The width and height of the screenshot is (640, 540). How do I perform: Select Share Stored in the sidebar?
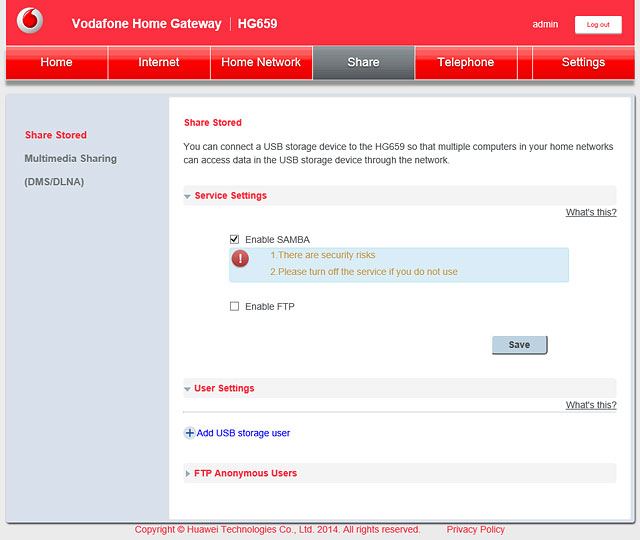tap(56, 135)
